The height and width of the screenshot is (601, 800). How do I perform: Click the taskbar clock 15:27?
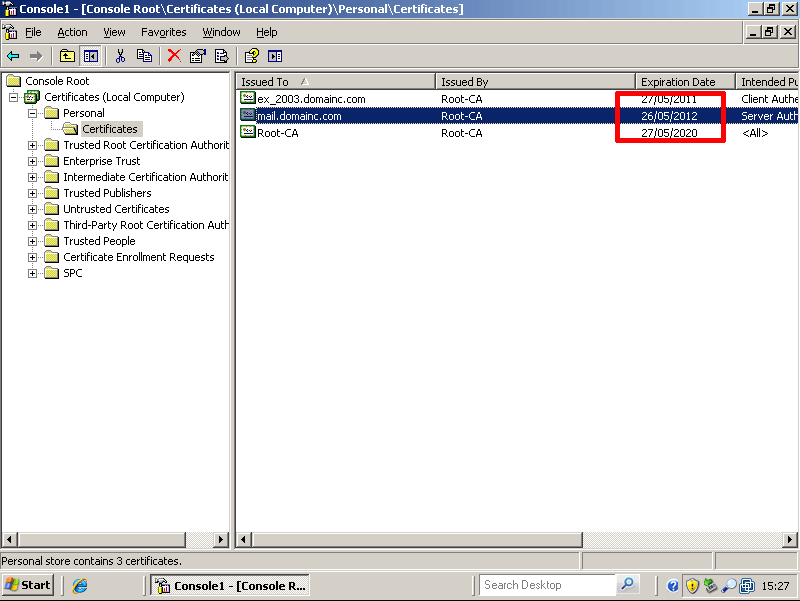775,586
